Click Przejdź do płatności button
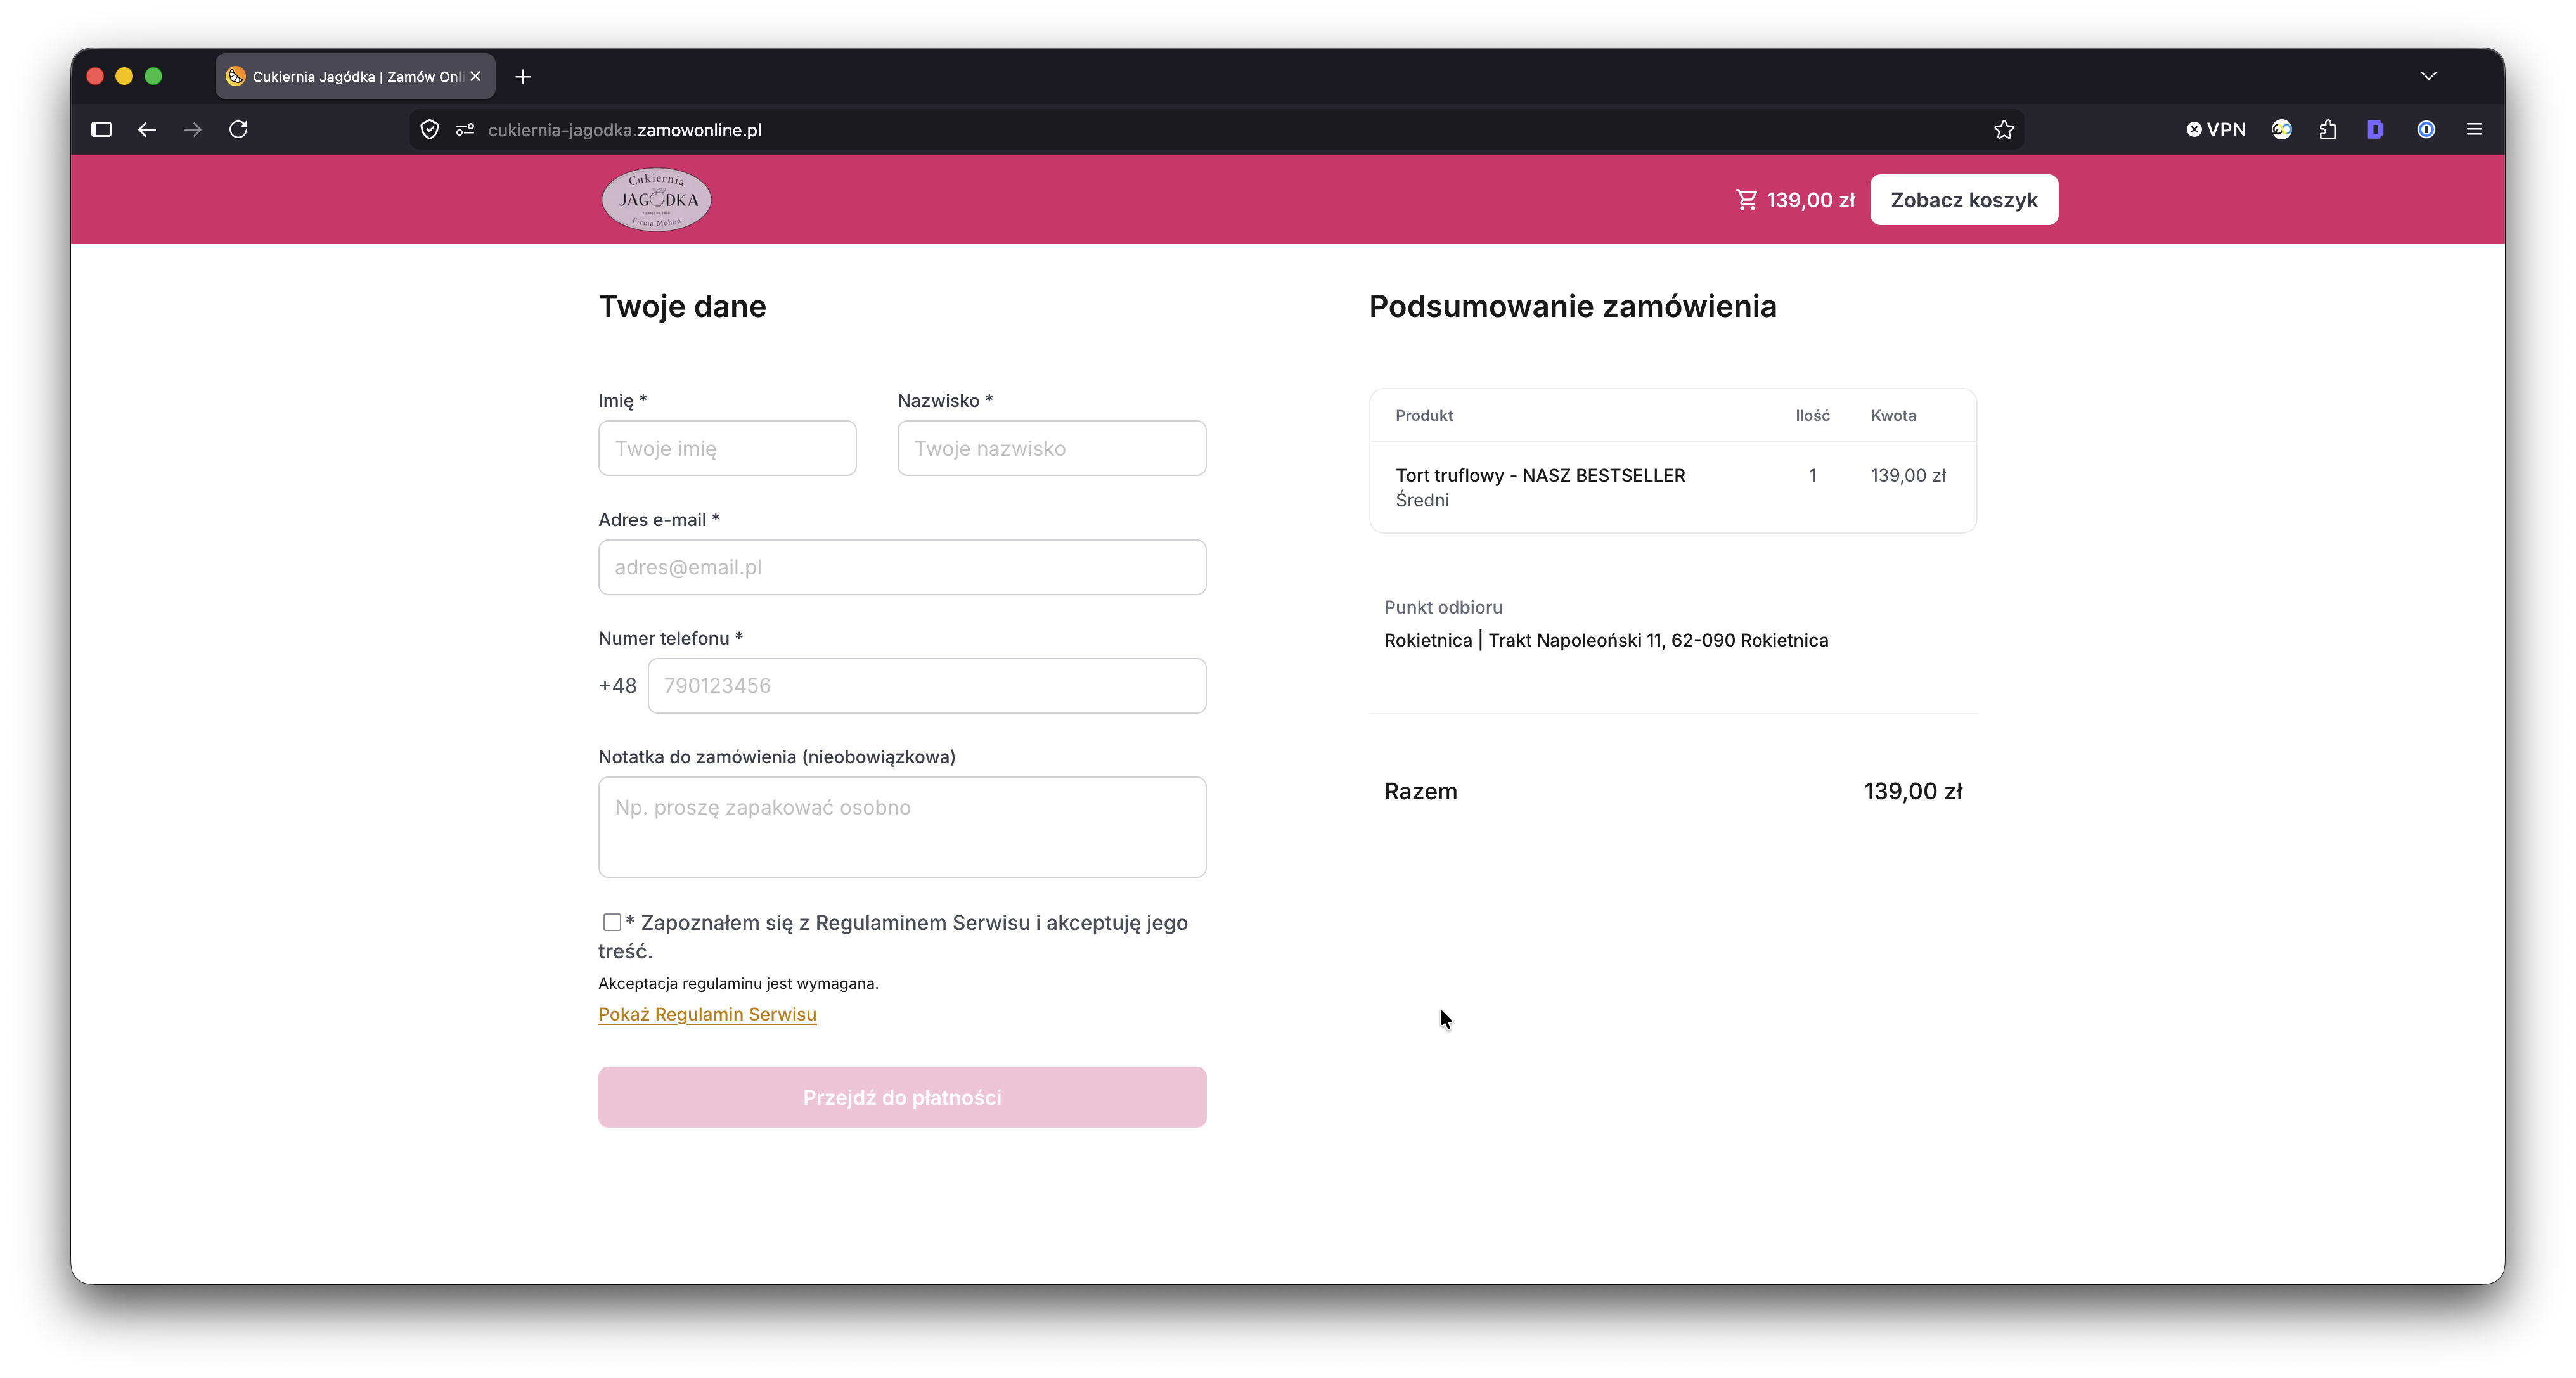The width and height of the screenshot is (2576, 1378). pyautogui.click(x=902, y=1097)
